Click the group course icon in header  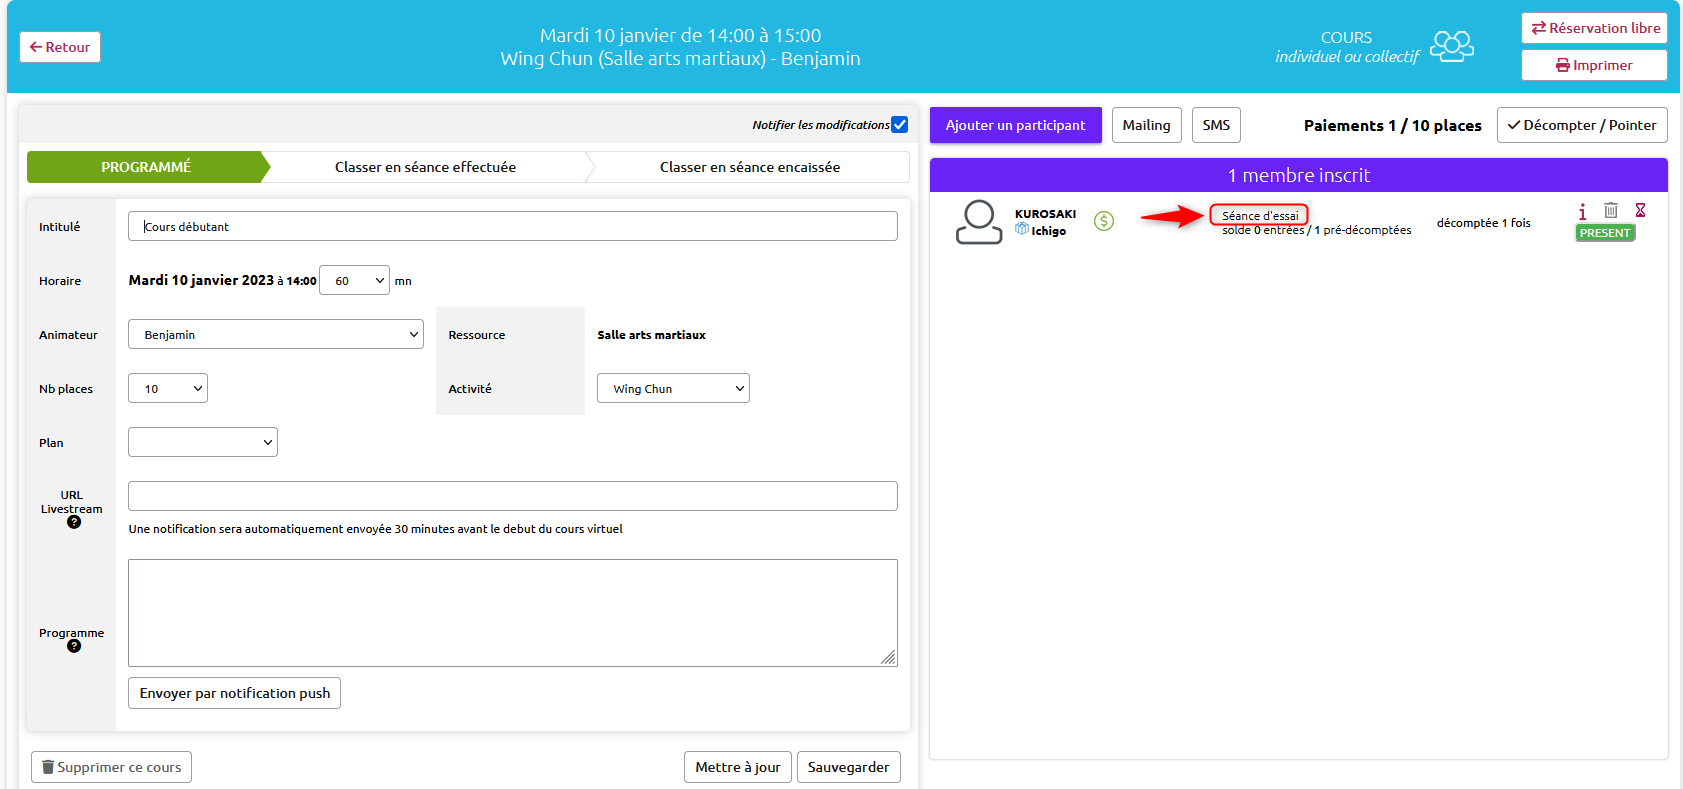pyautogui.click(x=1451, y=46)
